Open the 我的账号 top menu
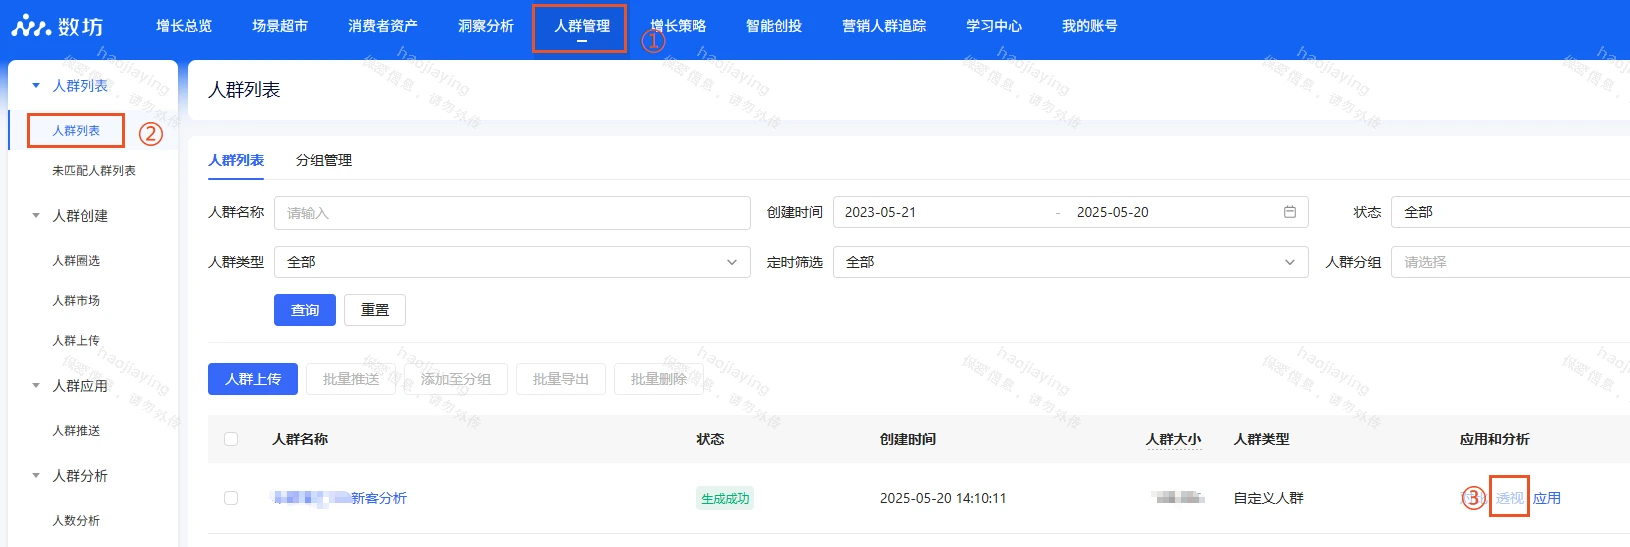Viewport: 1630px width, 547px height. click(1090, 26)
